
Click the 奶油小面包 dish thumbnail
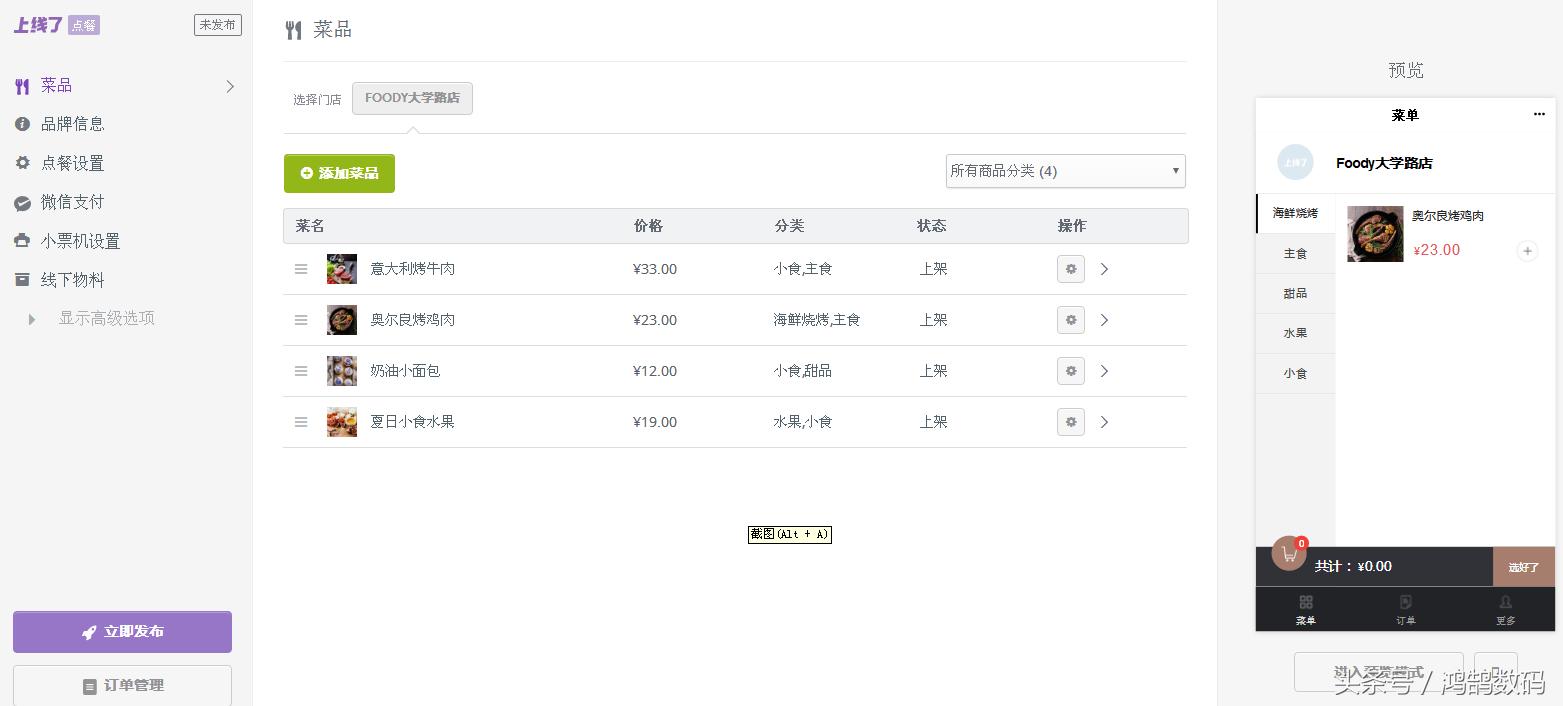[x=341, y=370]
